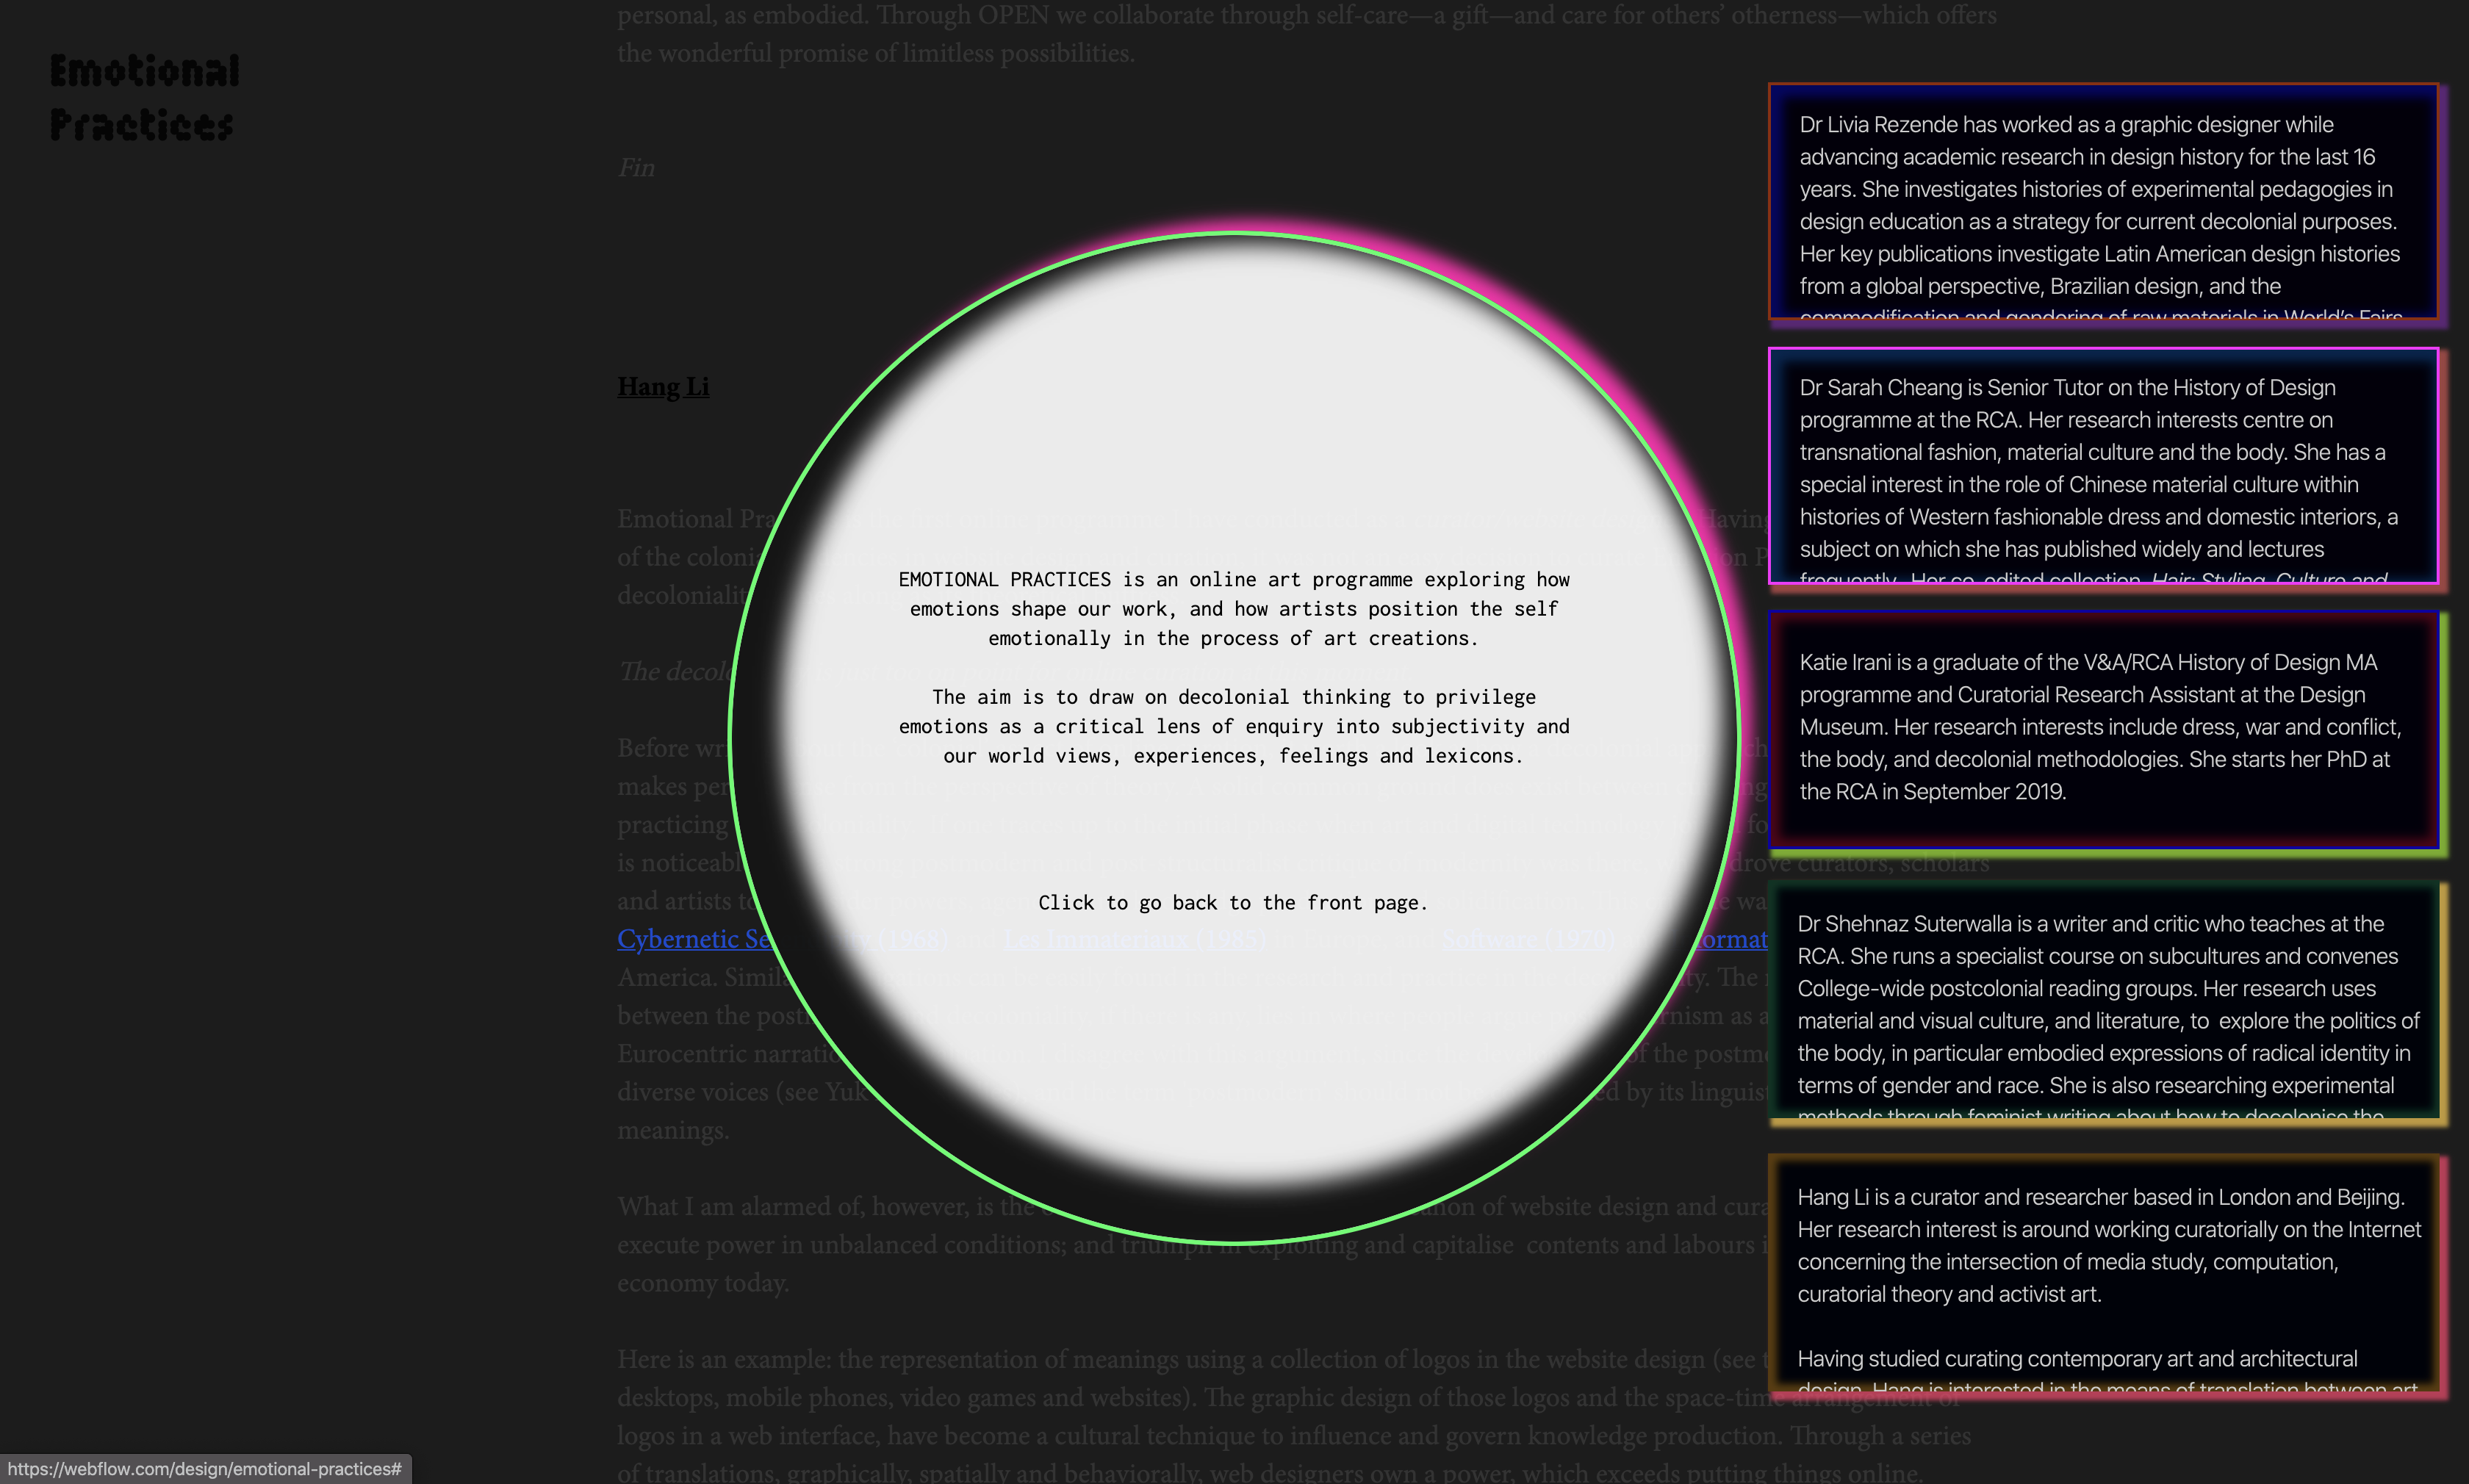This screenshot has height=1484, width=2469.
Task: Click the Dr Livia Rezende bio card
Action: click(2103, 202)
